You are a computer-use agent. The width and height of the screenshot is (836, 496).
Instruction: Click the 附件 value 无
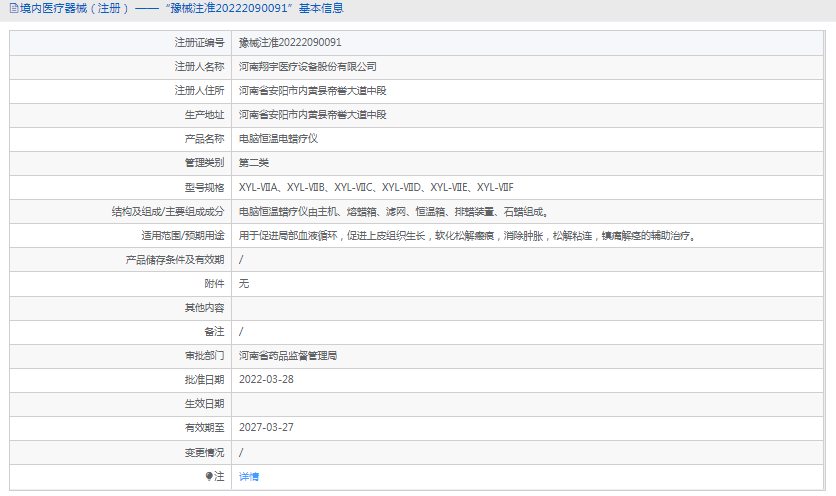coord(244,284)
